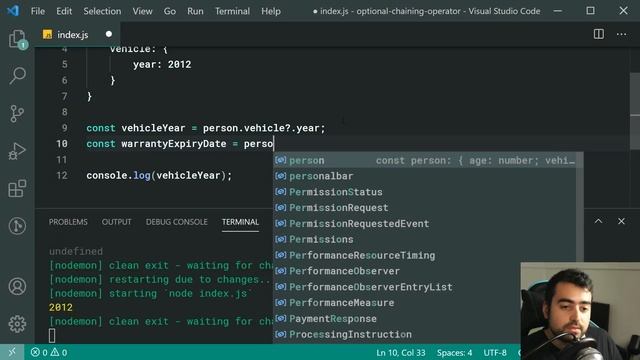Open the Help menu
This screenshot has height=360, width=640.
[271, 11]
